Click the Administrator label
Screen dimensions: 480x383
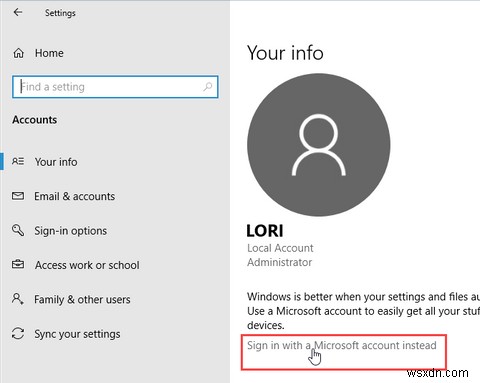pyautogui.click(x=280, y=262)
